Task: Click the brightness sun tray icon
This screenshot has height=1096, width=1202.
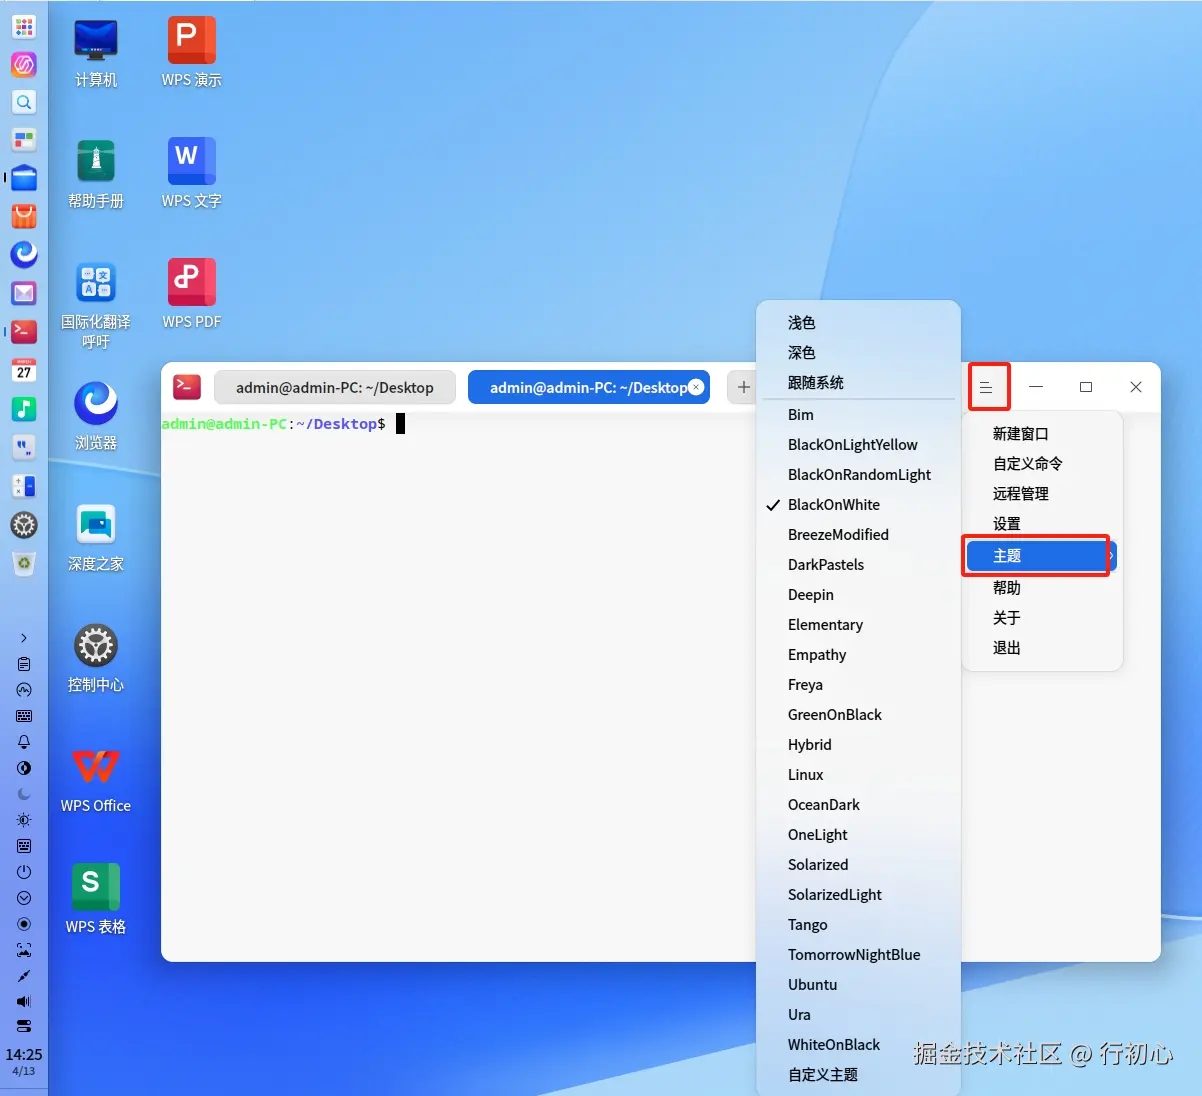Action: [24, 820]
